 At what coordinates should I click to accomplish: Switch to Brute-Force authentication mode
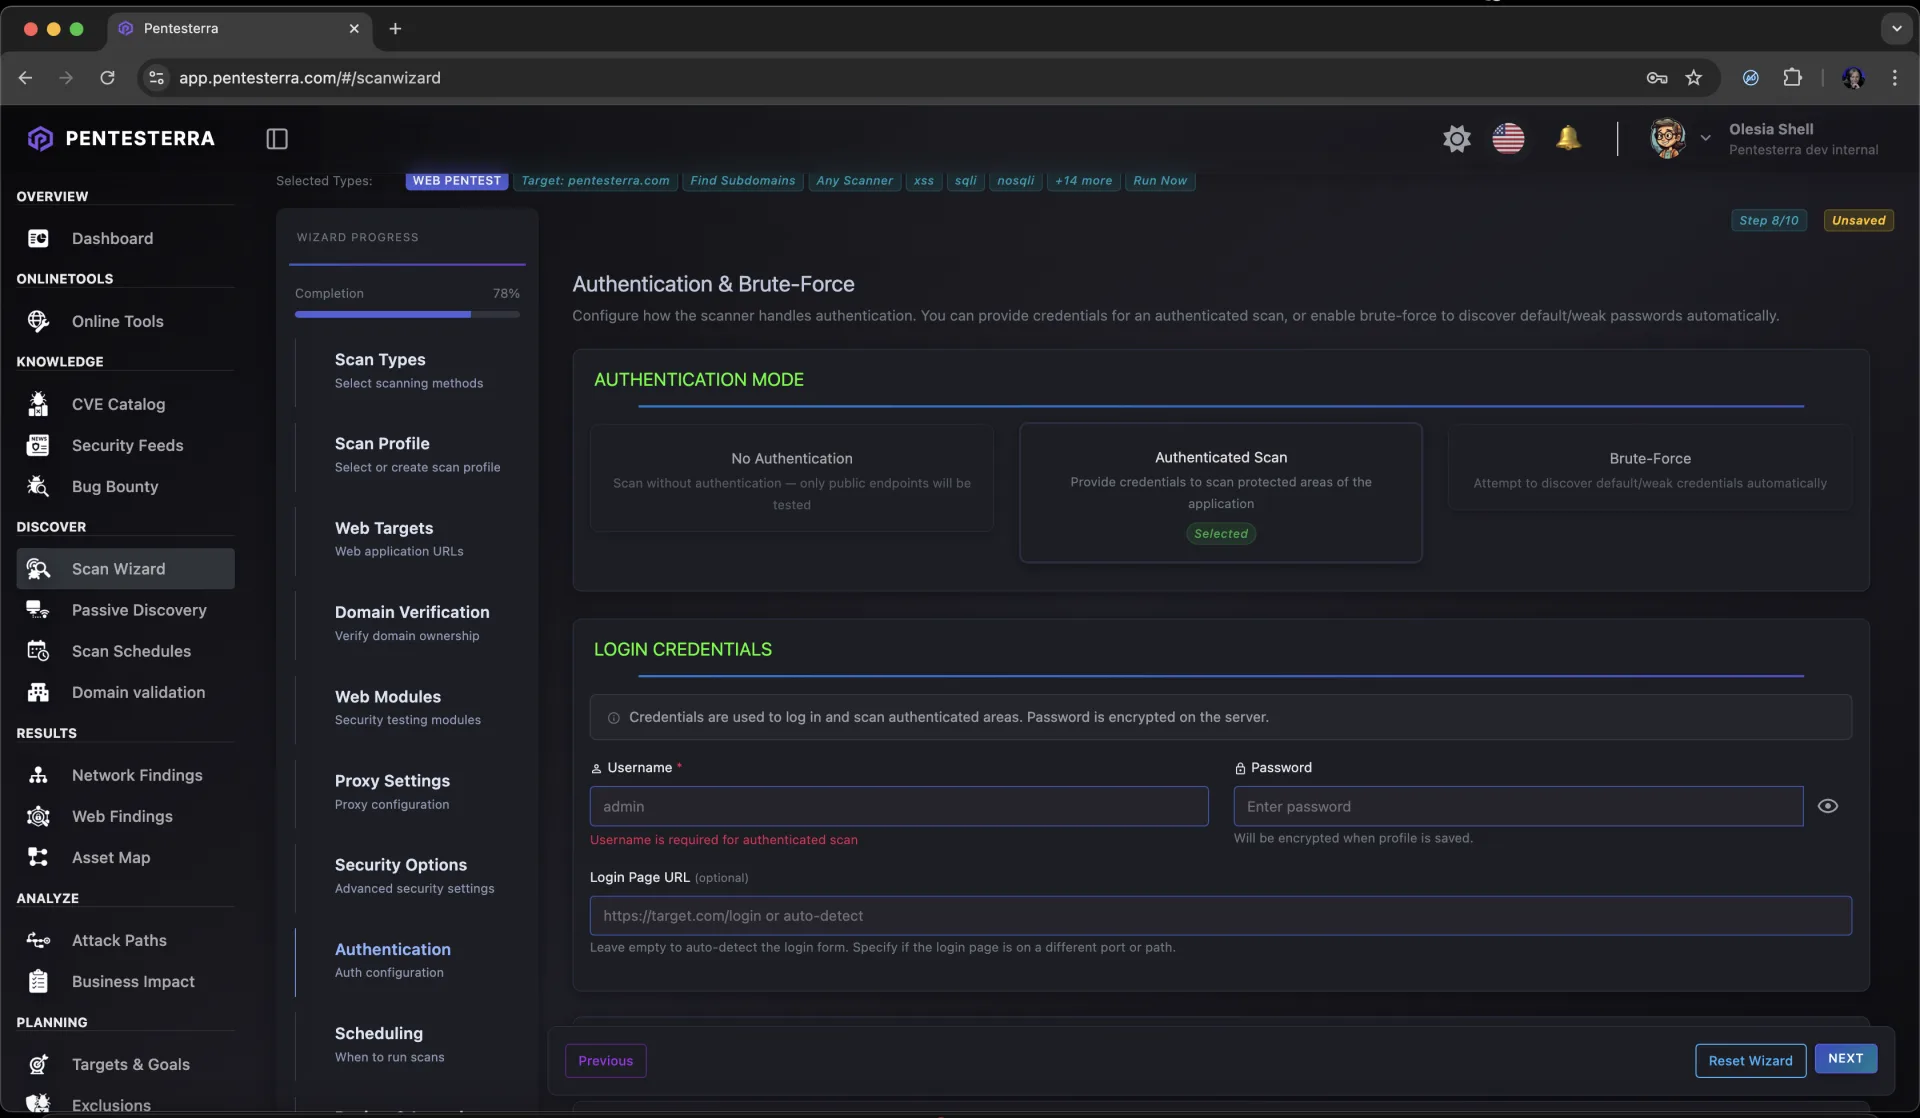click(1649, 469)
